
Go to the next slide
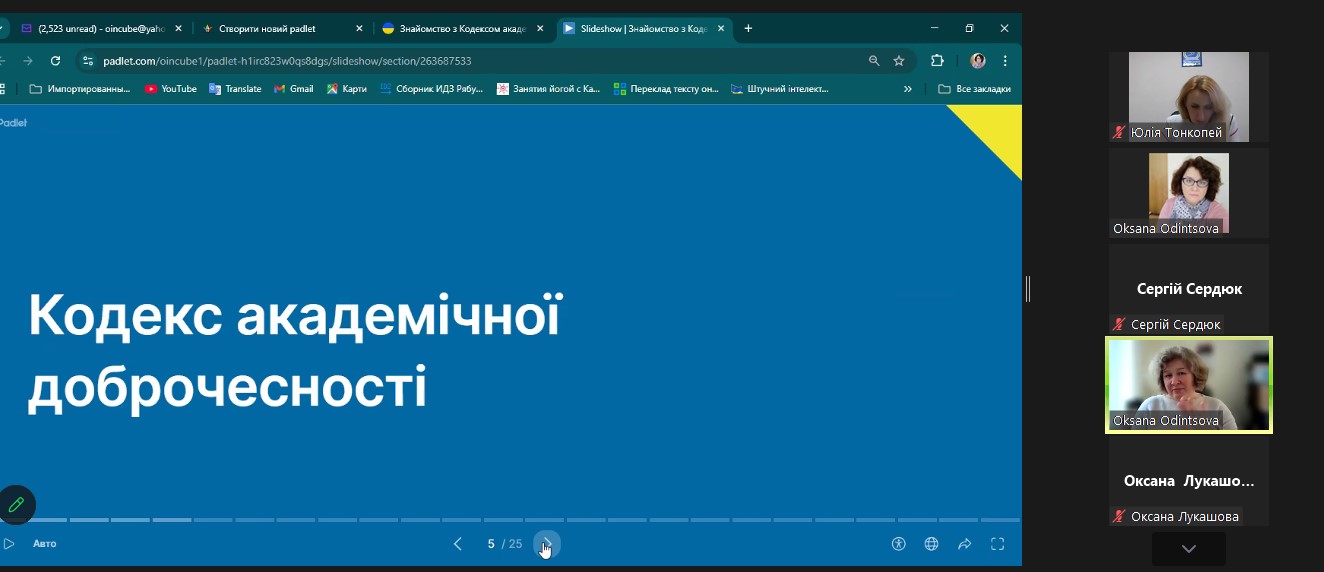547,544
